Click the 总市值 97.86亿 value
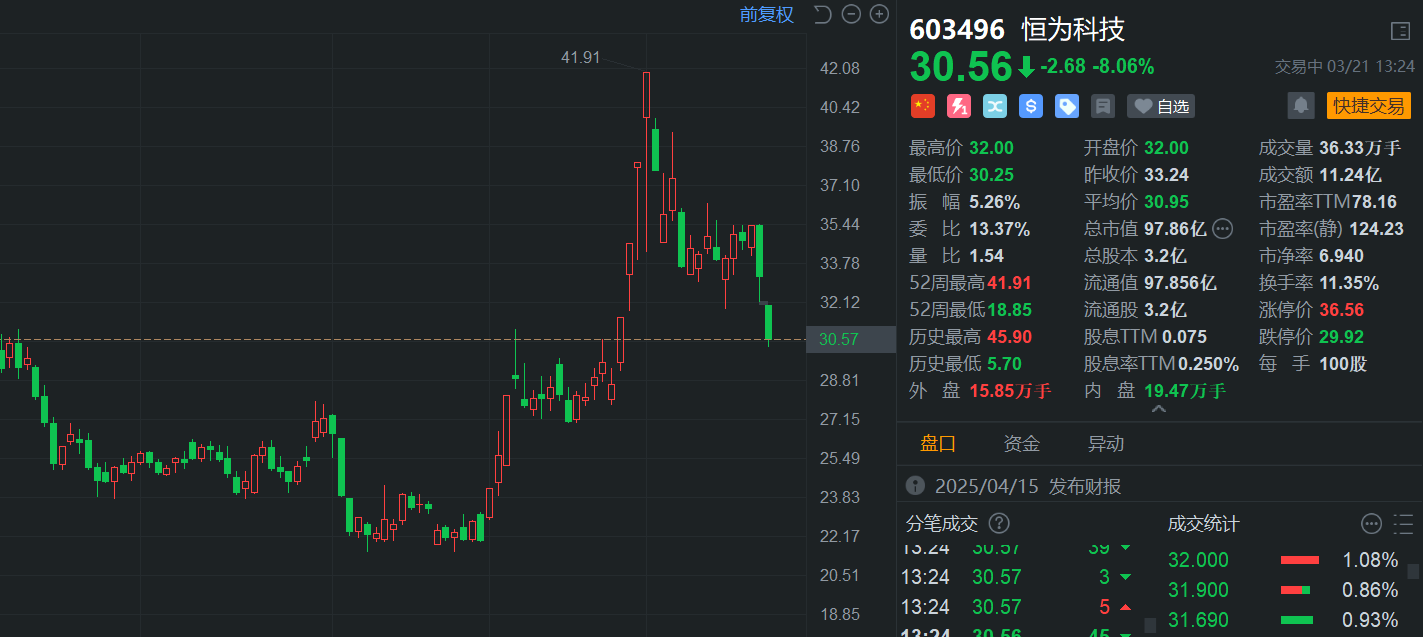The image size is (1423, 637). [1175, 229]
